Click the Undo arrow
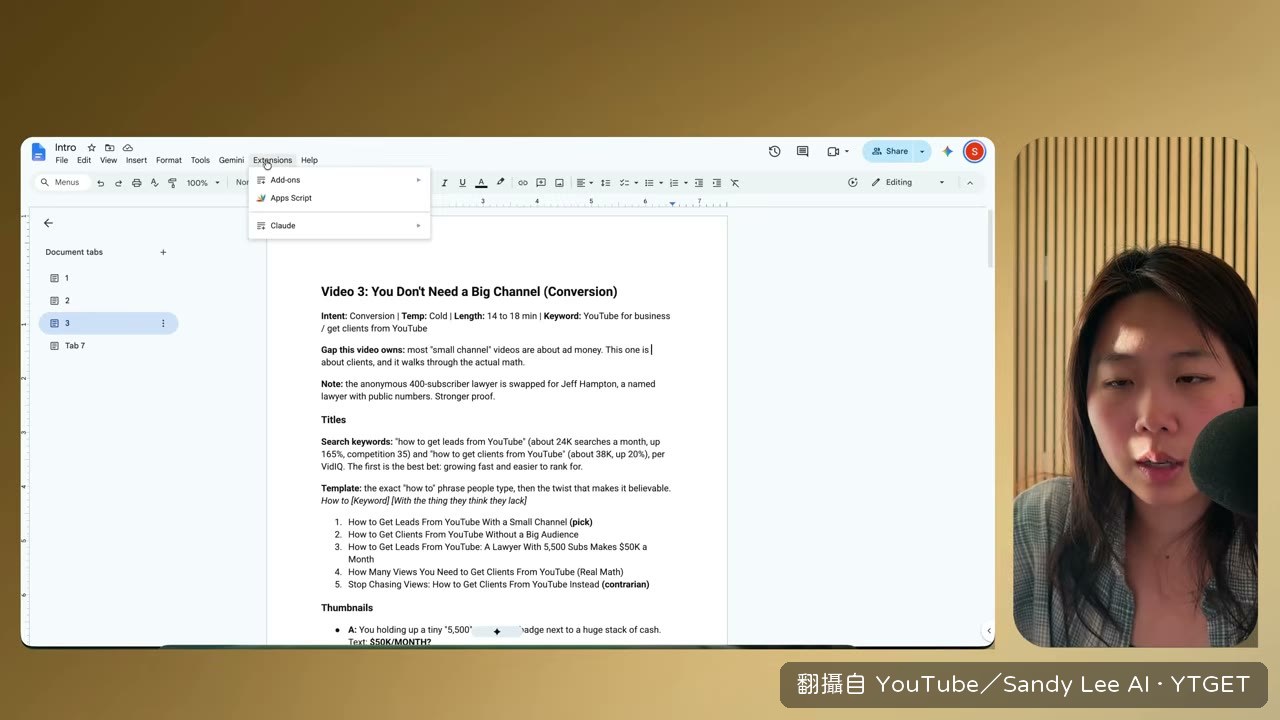 tap(100, 183)
